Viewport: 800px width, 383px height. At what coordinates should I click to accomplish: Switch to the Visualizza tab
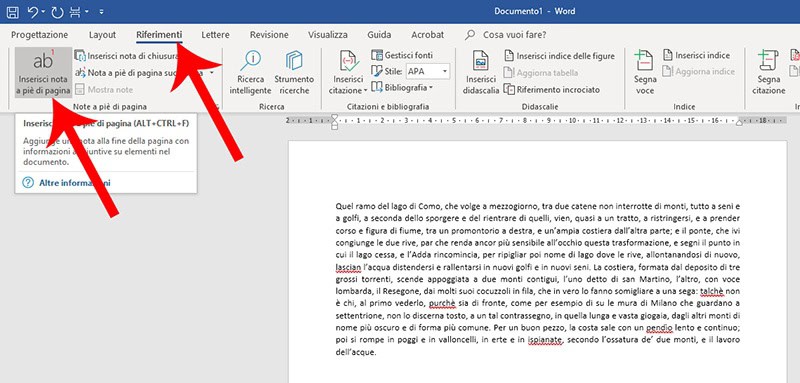tap(328, 35)
